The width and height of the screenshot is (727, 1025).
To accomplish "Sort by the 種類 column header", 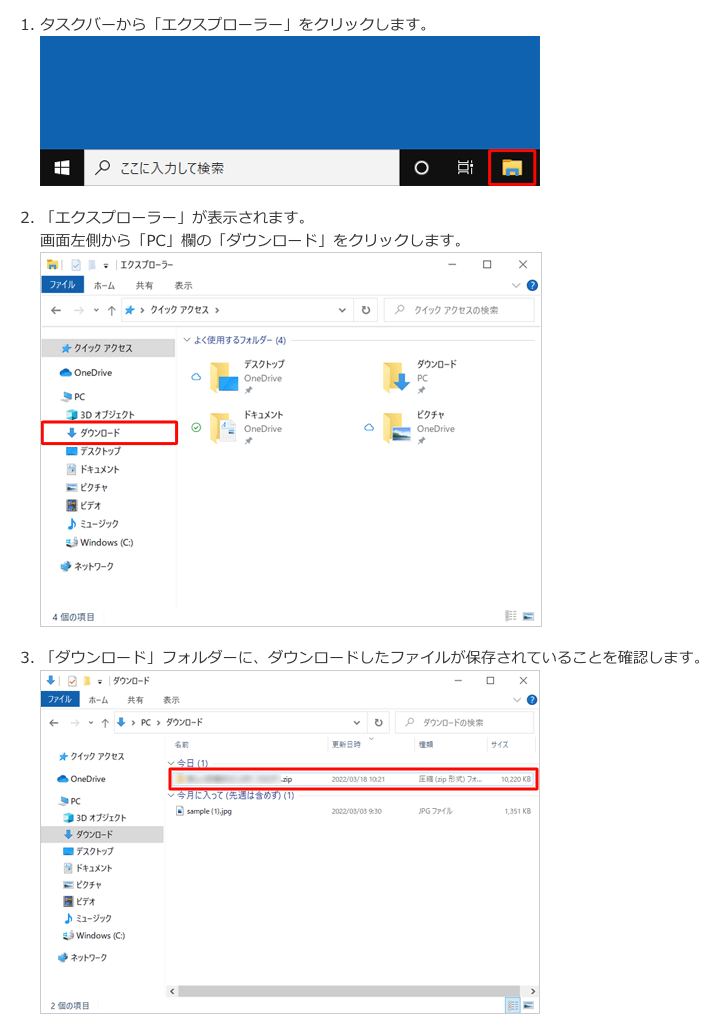I will 426,745.
